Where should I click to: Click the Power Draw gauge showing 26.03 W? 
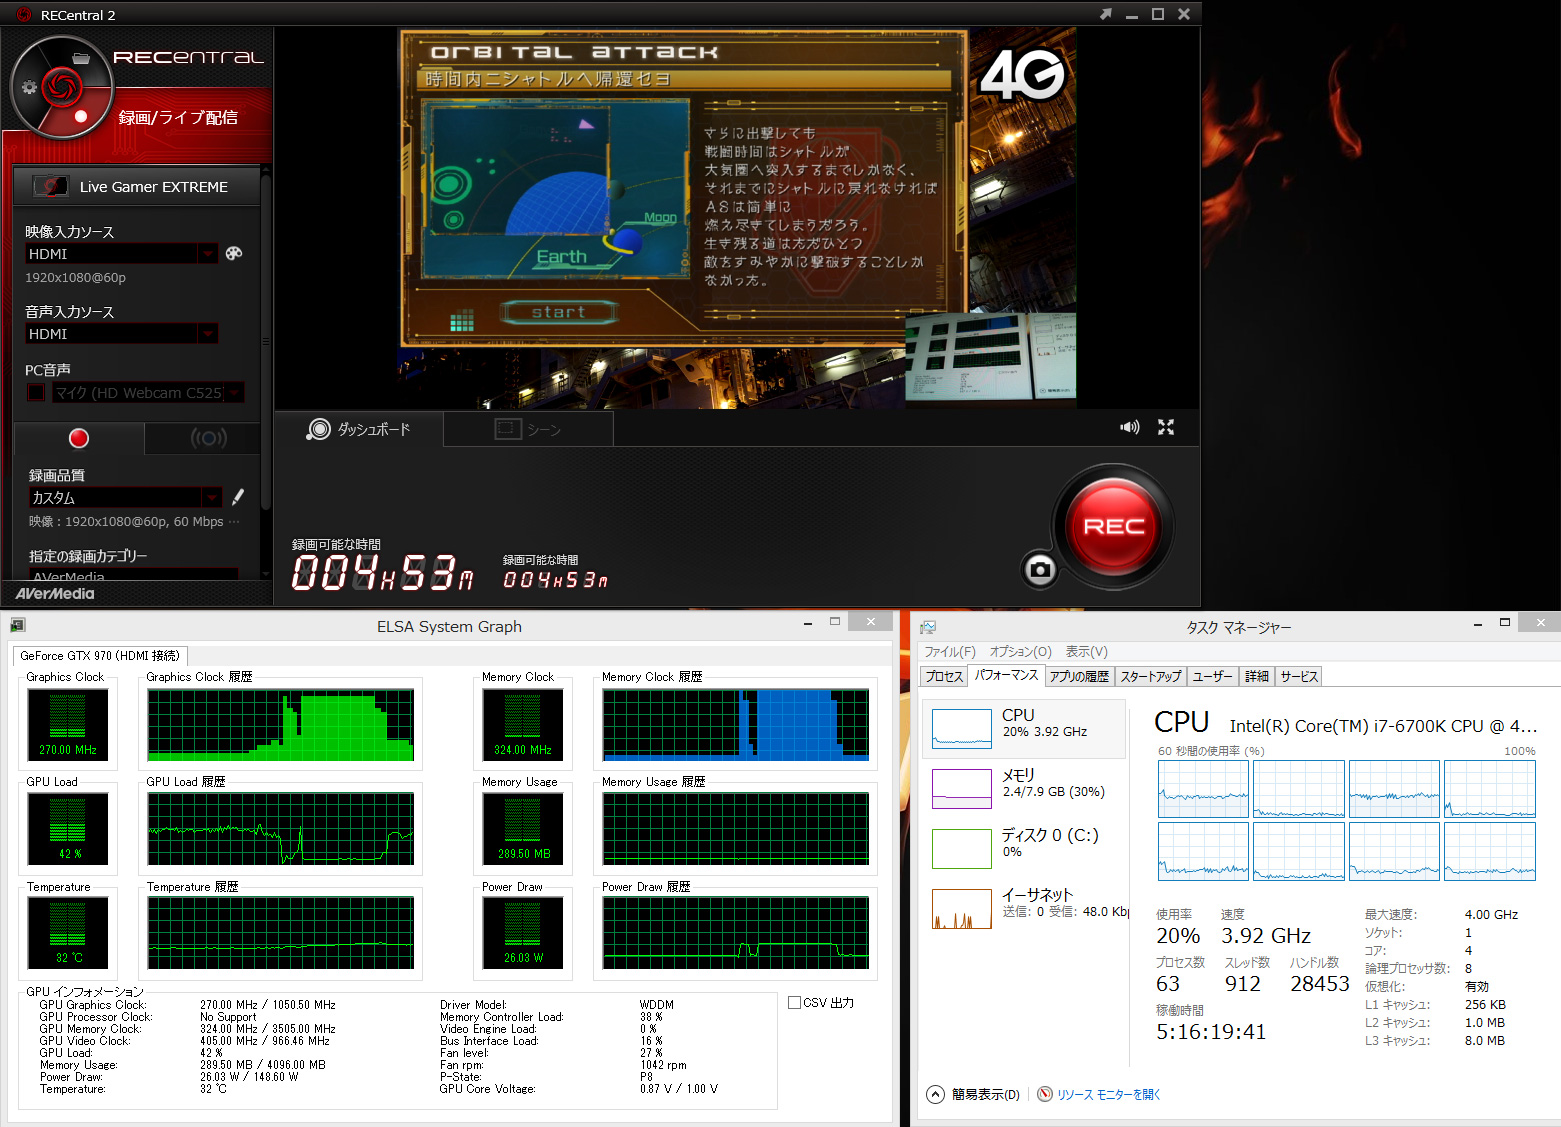(x=523, y=934)
